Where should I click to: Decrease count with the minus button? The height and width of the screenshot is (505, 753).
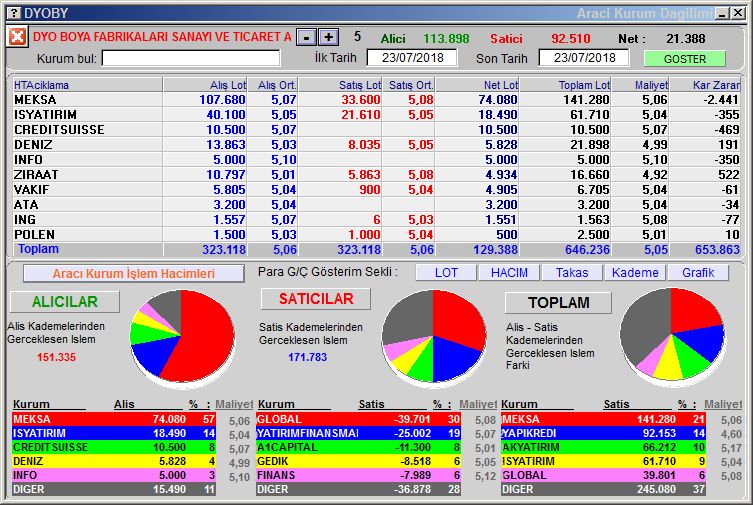(306, 37)
